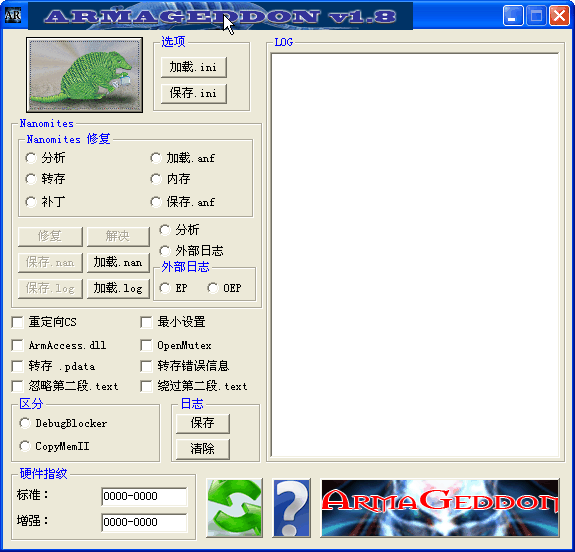The width and height of the screenshot is (575, 552).
Task: Click the 加载.ini button
Action: 194,67
